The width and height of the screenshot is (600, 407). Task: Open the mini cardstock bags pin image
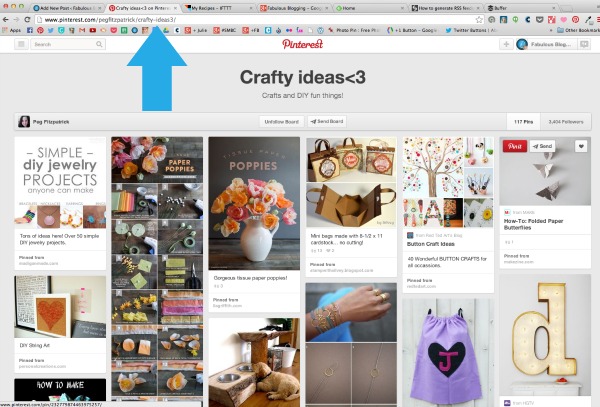point(351,182)
